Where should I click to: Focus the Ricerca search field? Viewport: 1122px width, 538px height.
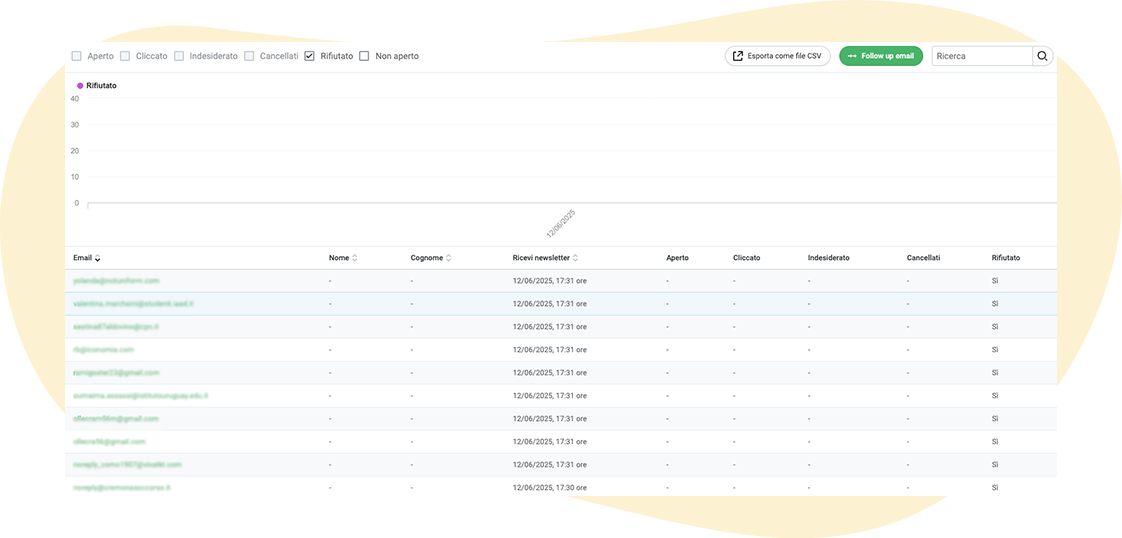point(981,56)
